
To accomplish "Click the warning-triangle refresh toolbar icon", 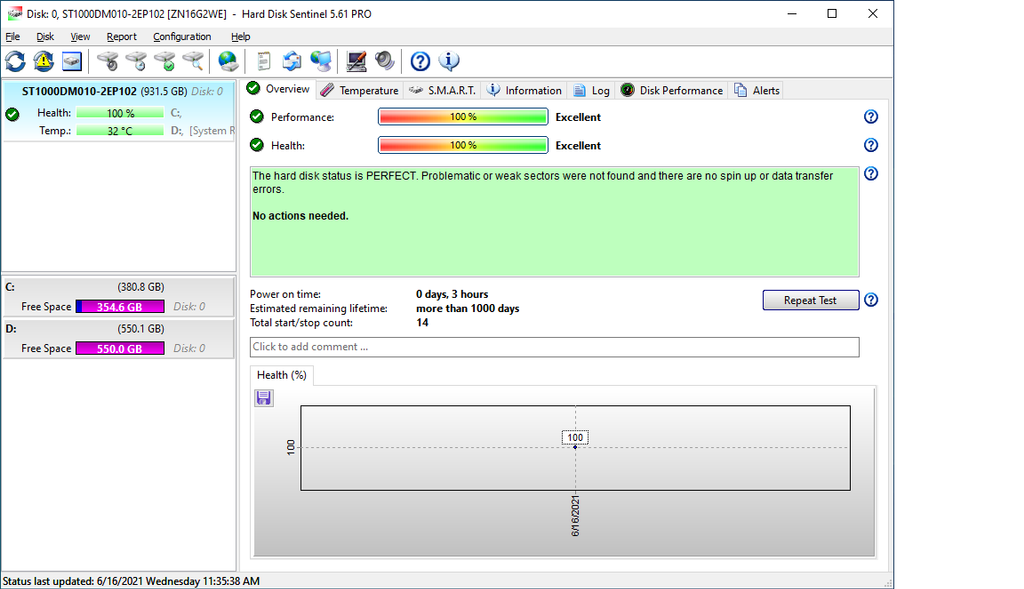I will pos(44,61).
